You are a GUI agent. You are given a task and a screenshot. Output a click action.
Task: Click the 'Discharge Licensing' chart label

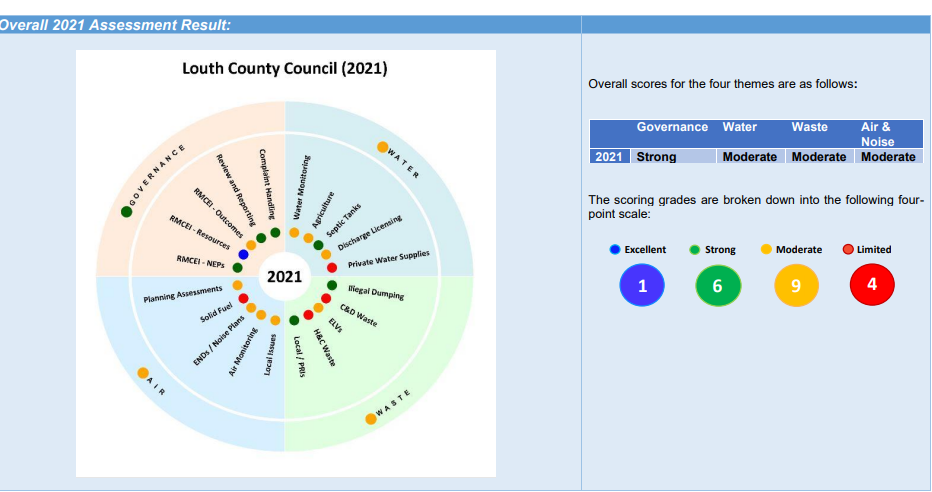[370, 232]
